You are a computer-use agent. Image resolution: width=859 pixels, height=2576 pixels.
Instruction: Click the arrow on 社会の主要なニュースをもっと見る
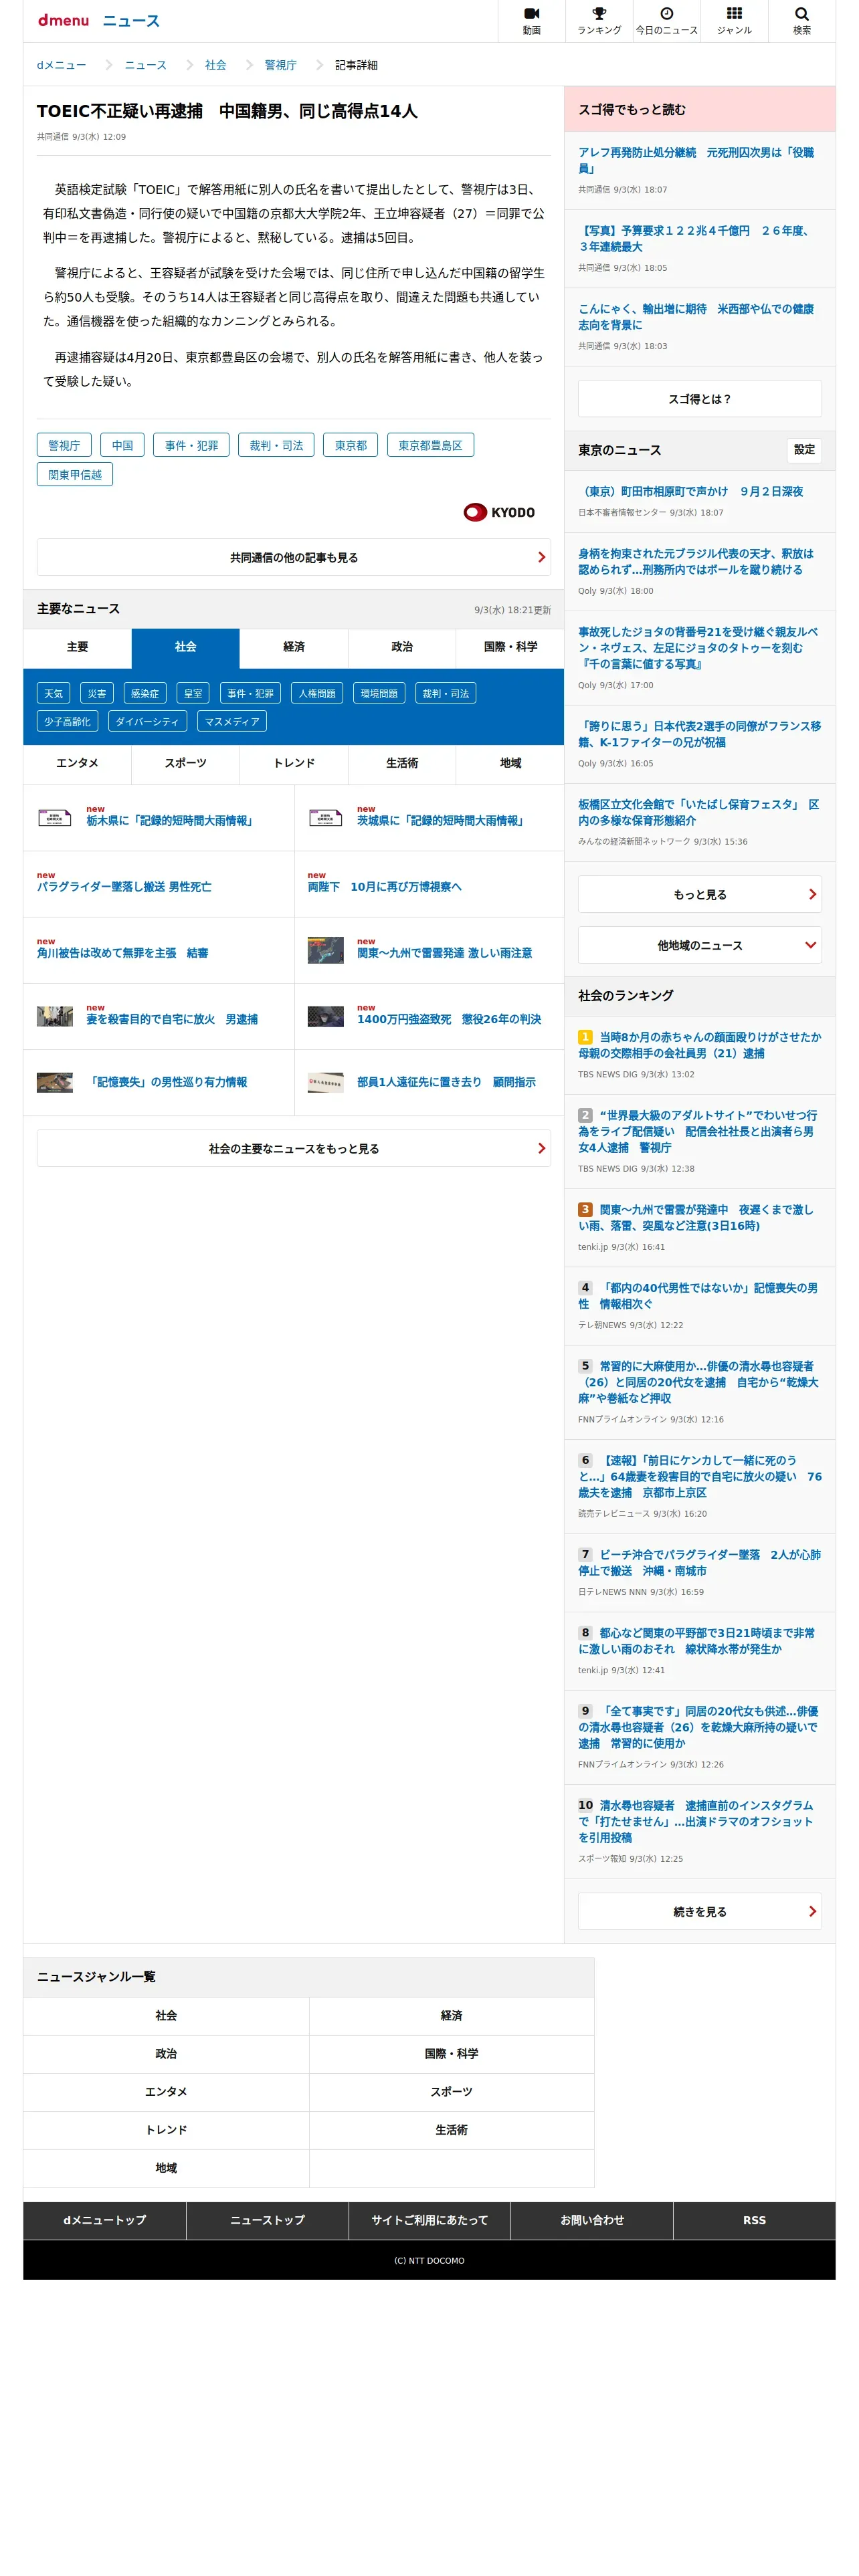point(541,1148)
